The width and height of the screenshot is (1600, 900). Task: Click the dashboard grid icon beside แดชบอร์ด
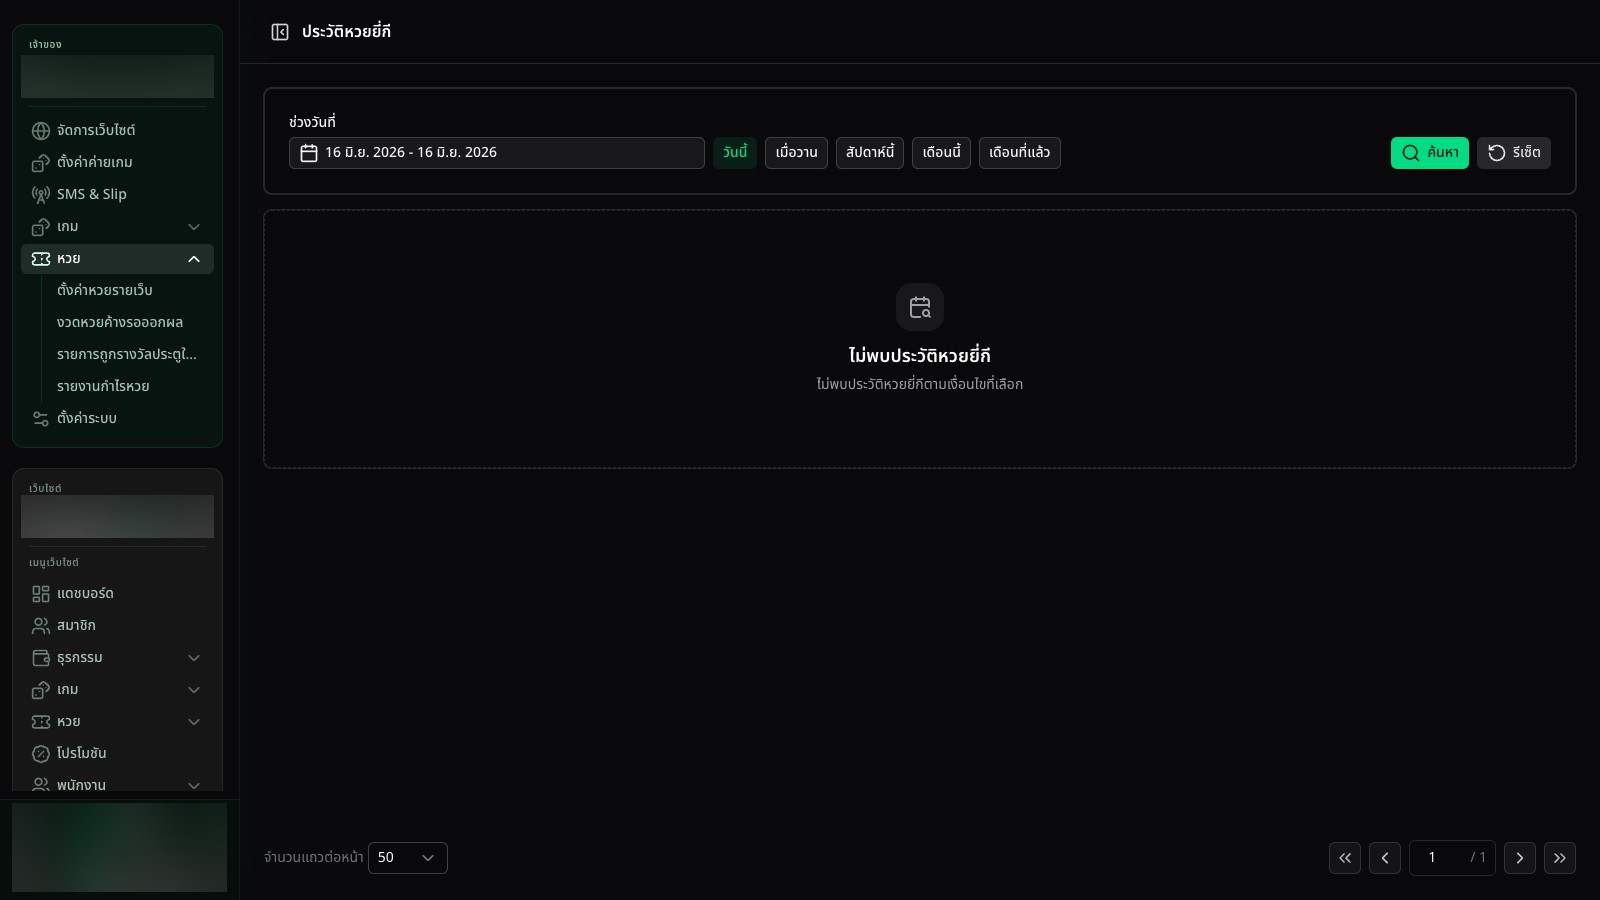tap(41, 594)
